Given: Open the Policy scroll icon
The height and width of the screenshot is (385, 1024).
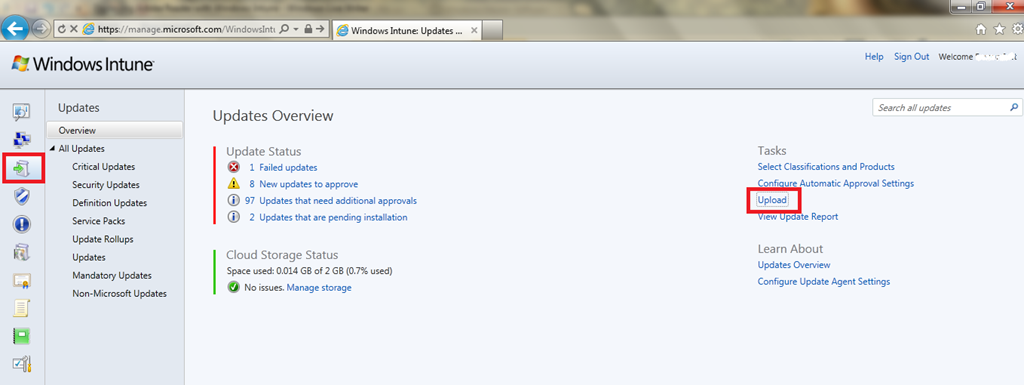Looking at the screenshot, I should (x=22, y=308).
